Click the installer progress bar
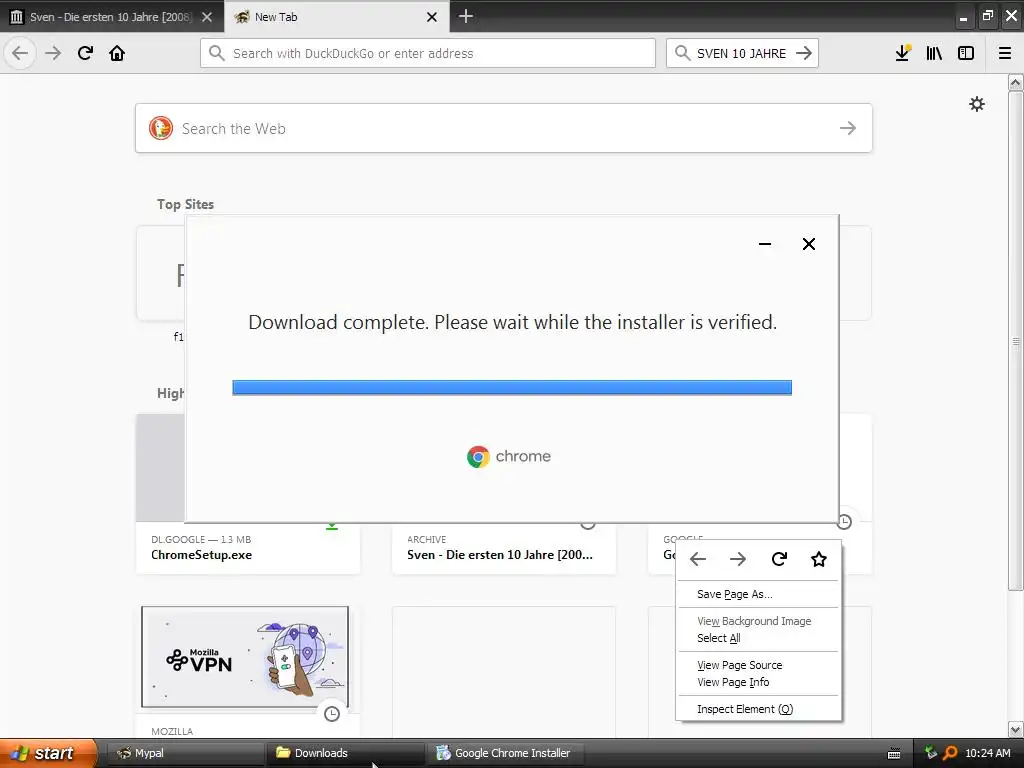The width and height of the screenshot is (1024, 768). (x=512, y=387)
